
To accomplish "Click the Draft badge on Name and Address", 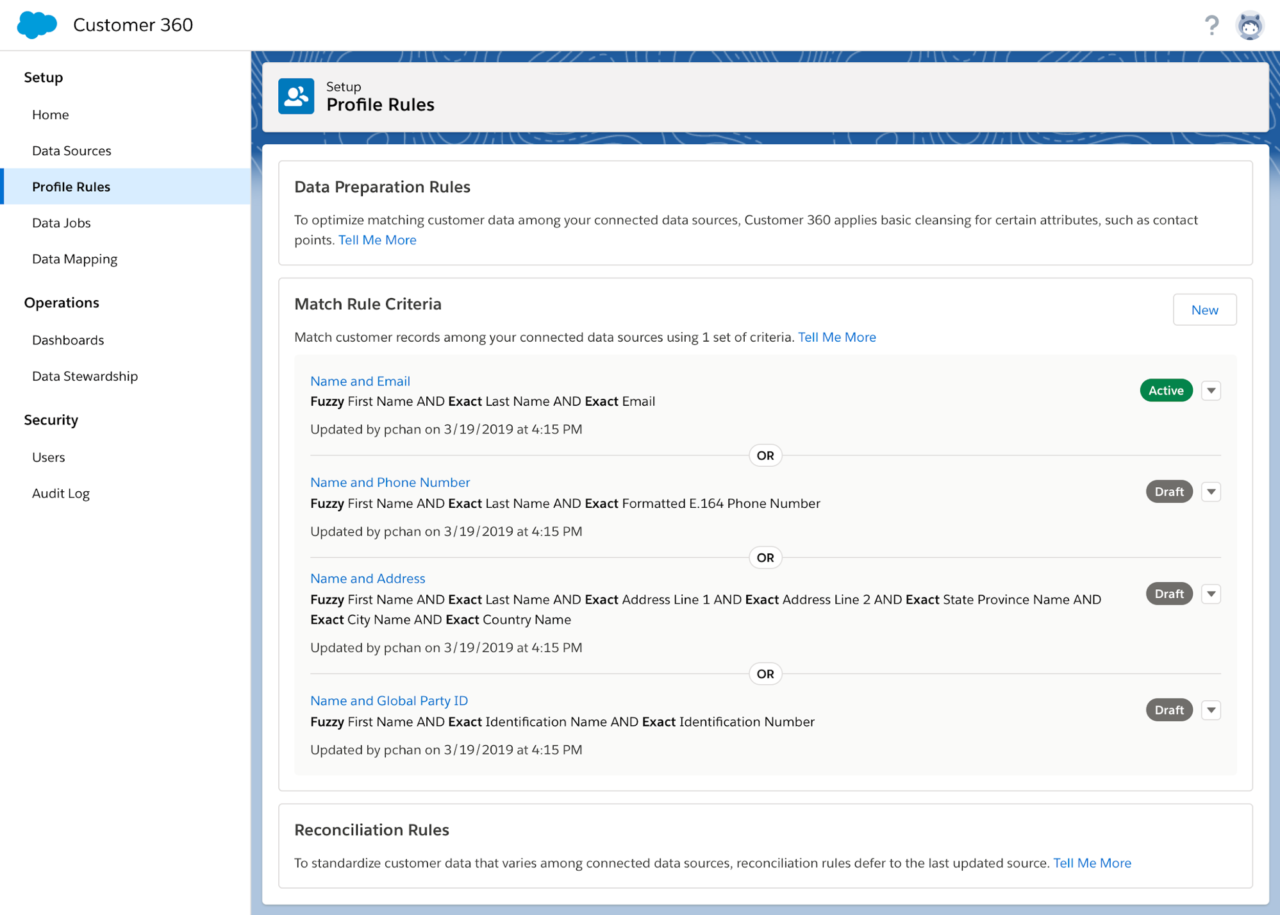I will click(x=1168, y=594).
